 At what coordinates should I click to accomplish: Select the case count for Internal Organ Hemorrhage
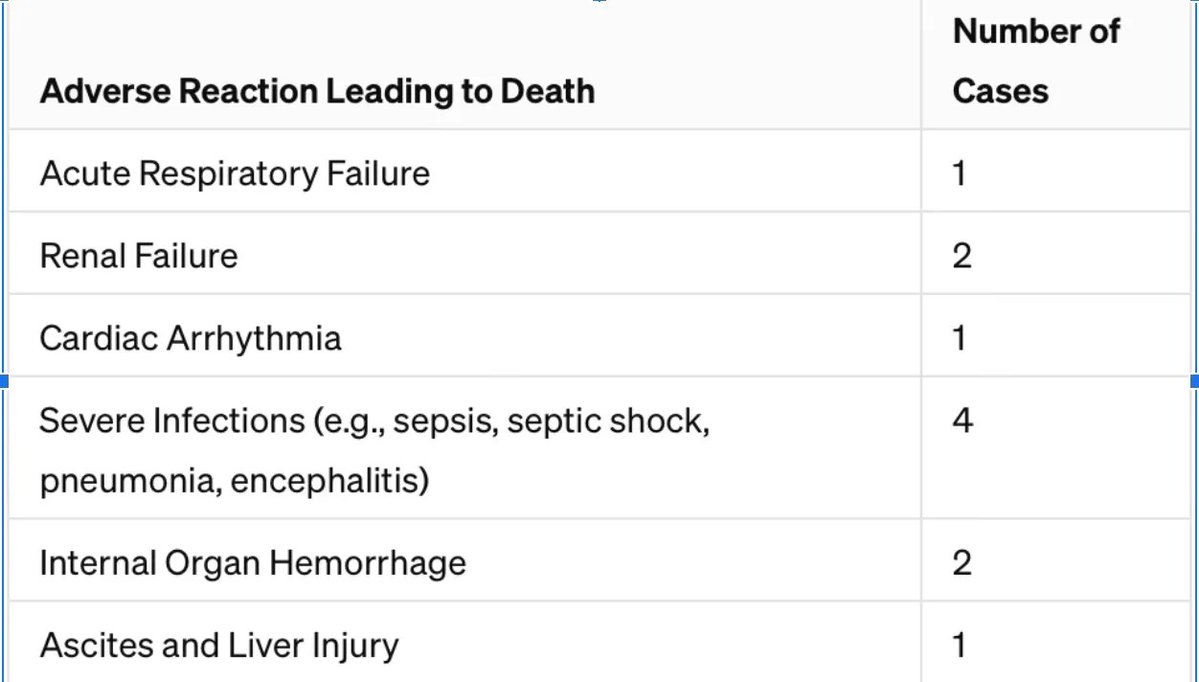click(x=962, y=563)
